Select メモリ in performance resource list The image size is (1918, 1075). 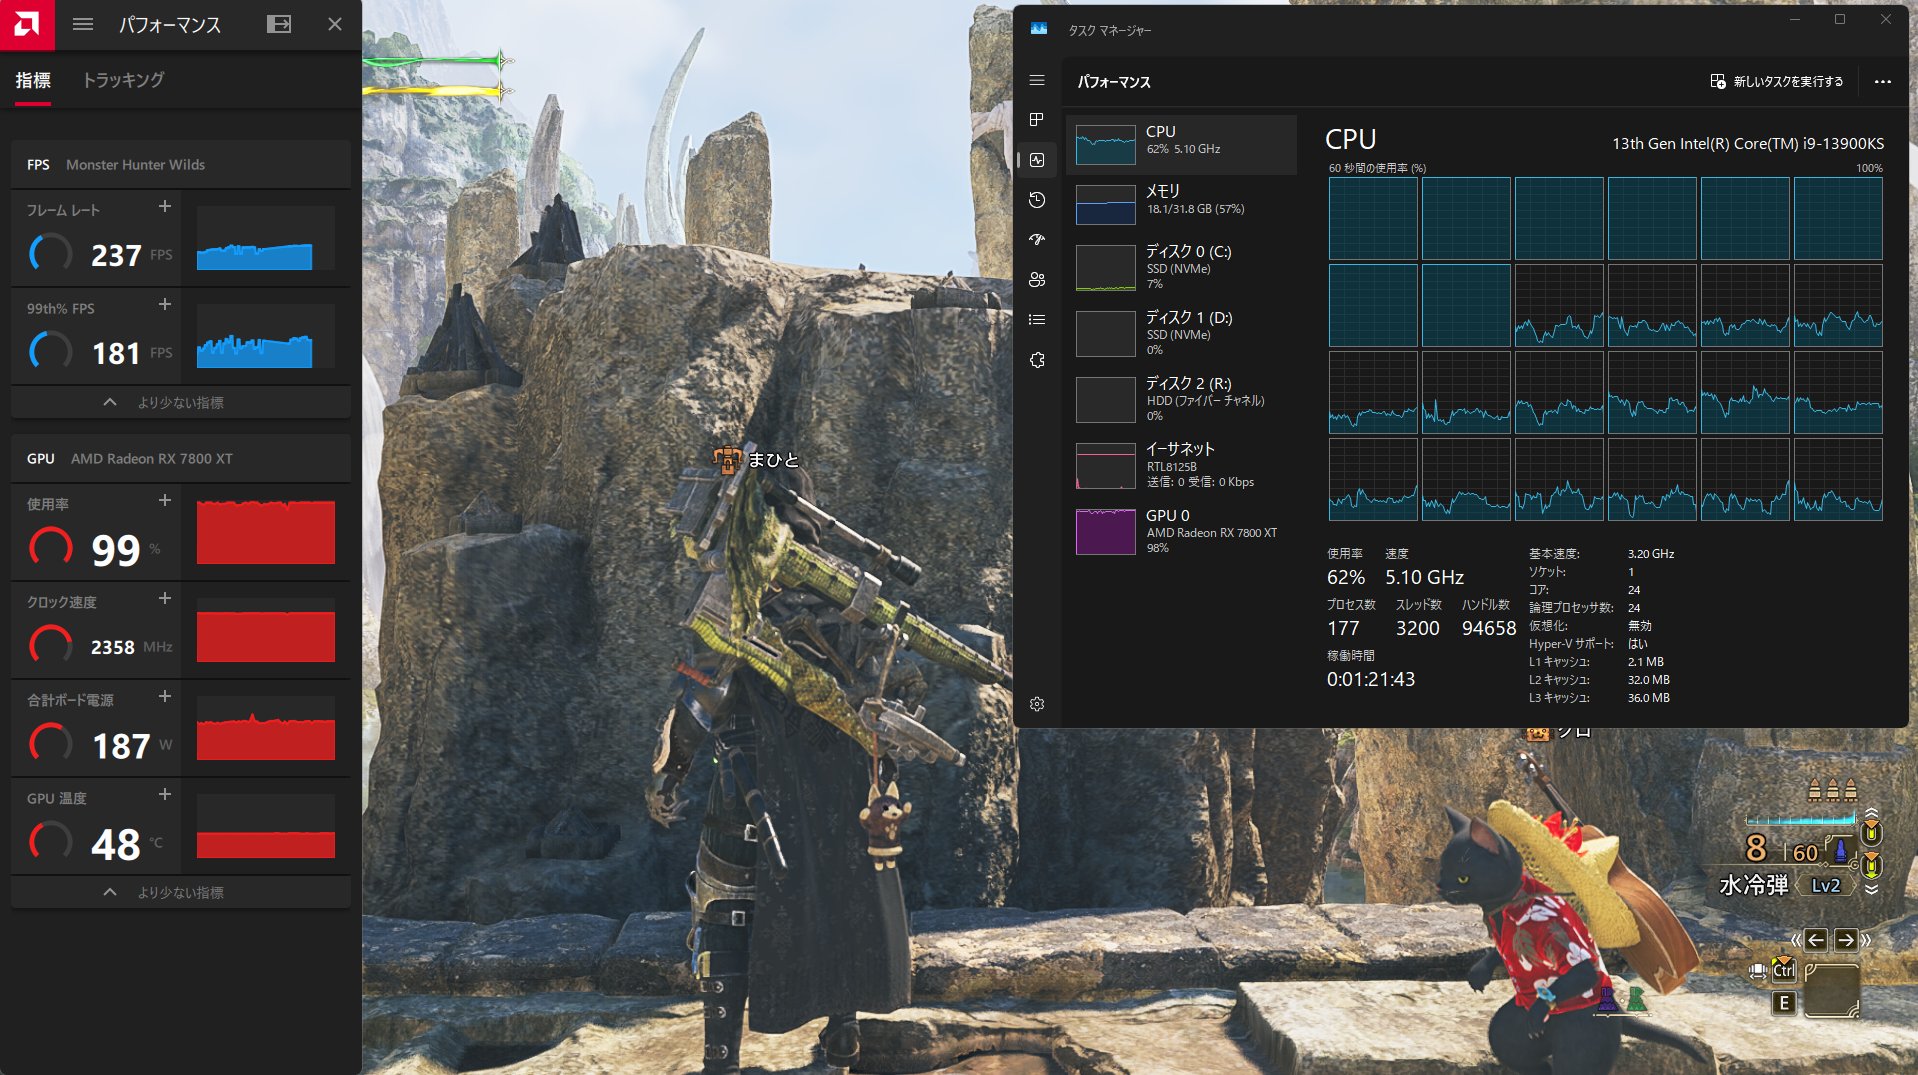1181,204
